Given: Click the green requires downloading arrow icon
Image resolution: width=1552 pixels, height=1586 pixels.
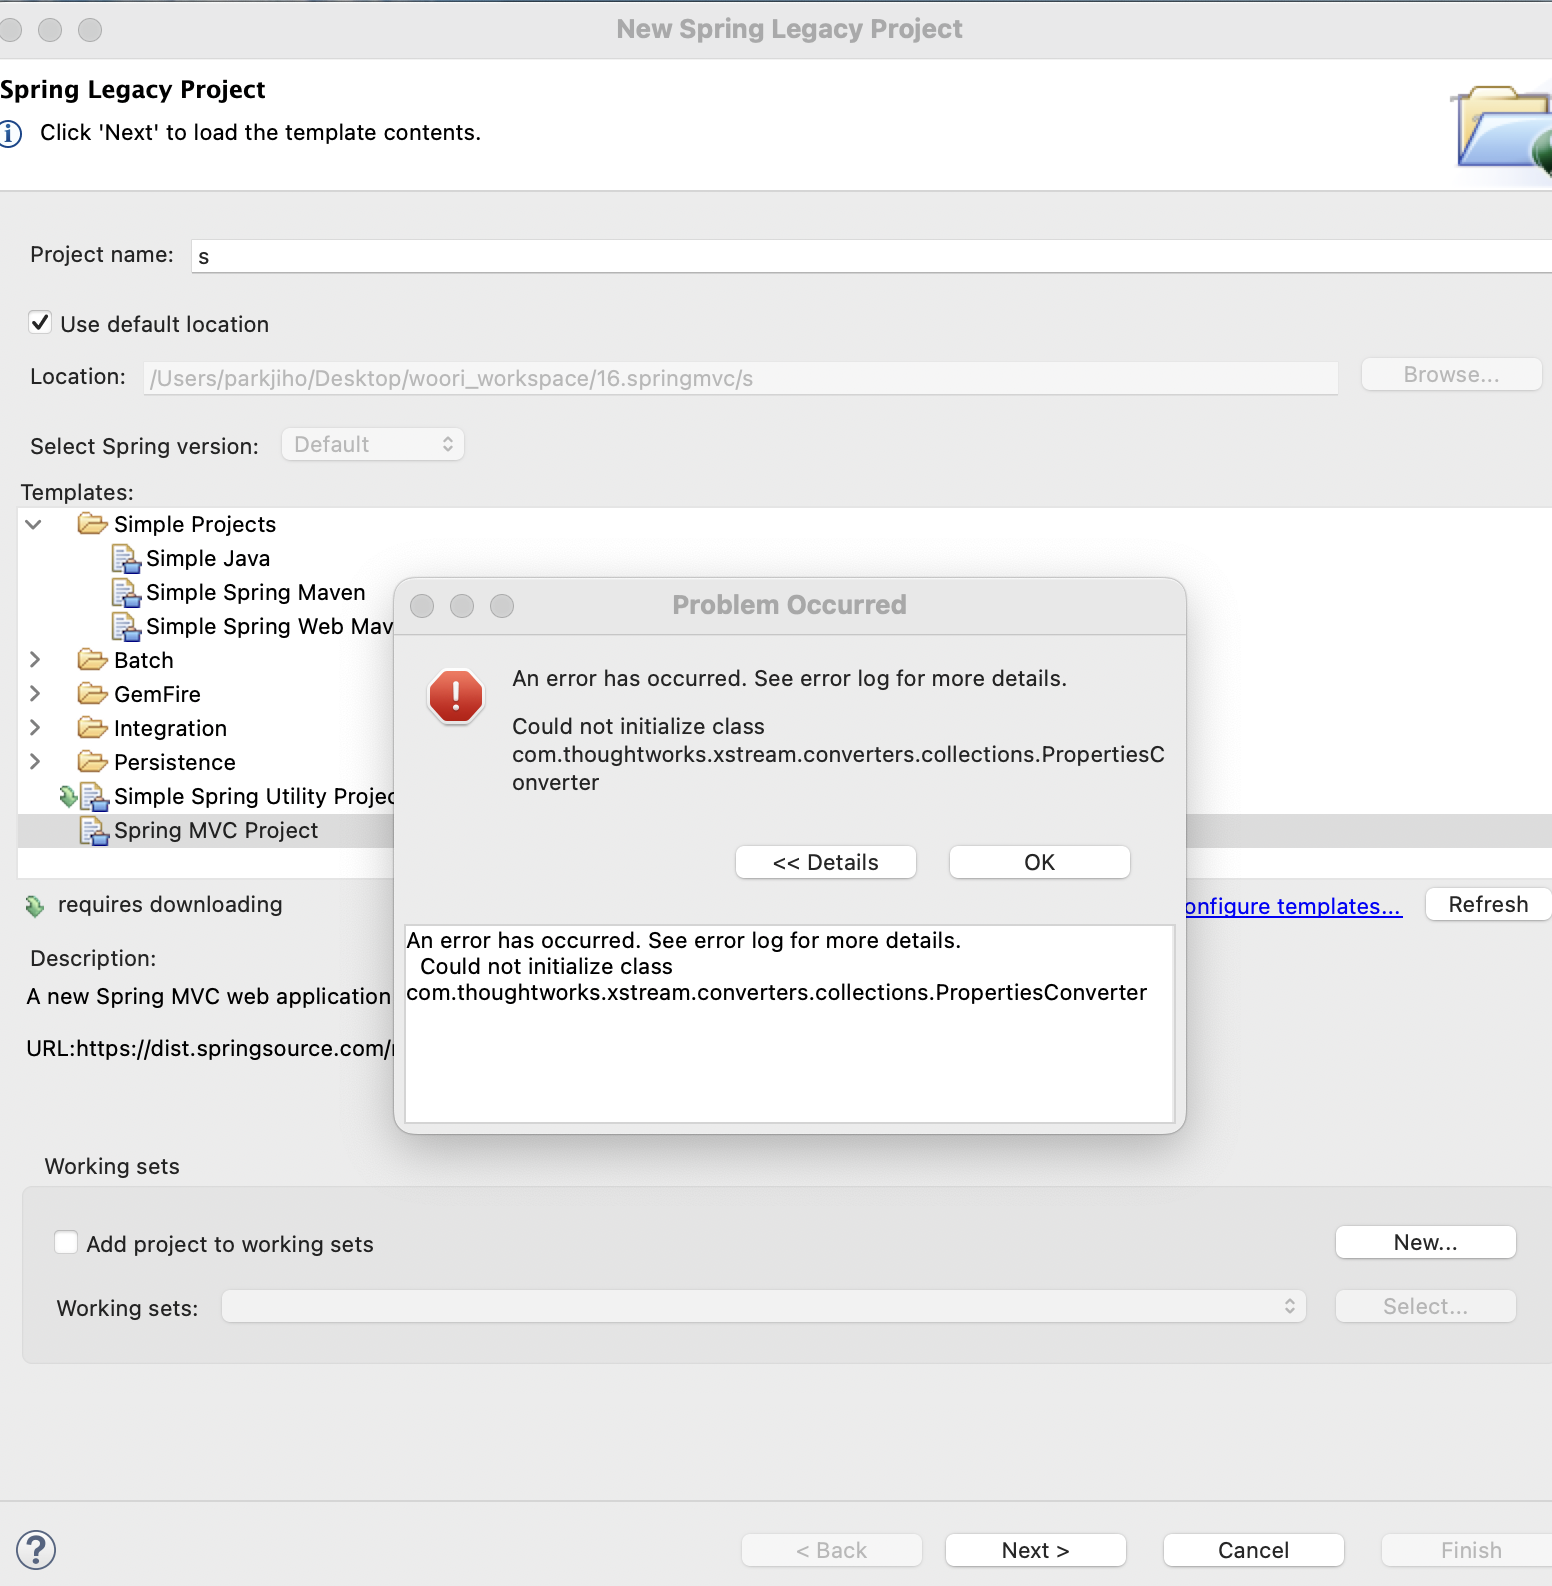Looking at the screenshot, I should 35,906.
